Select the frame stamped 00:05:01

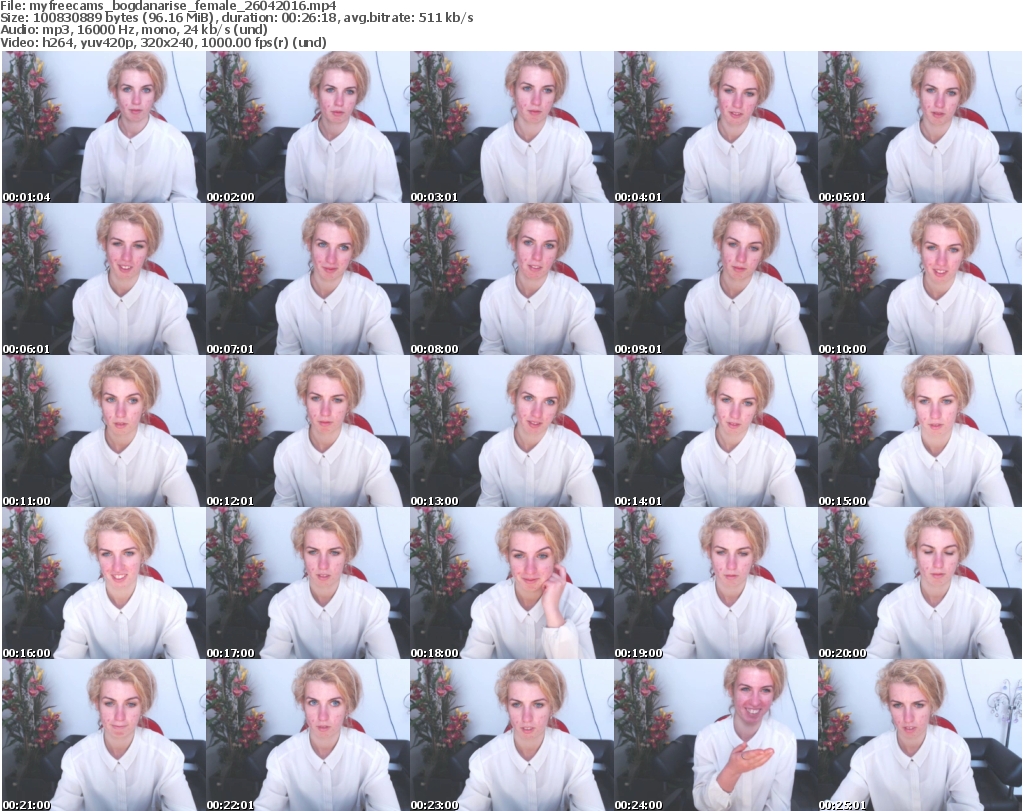(920, 127)
